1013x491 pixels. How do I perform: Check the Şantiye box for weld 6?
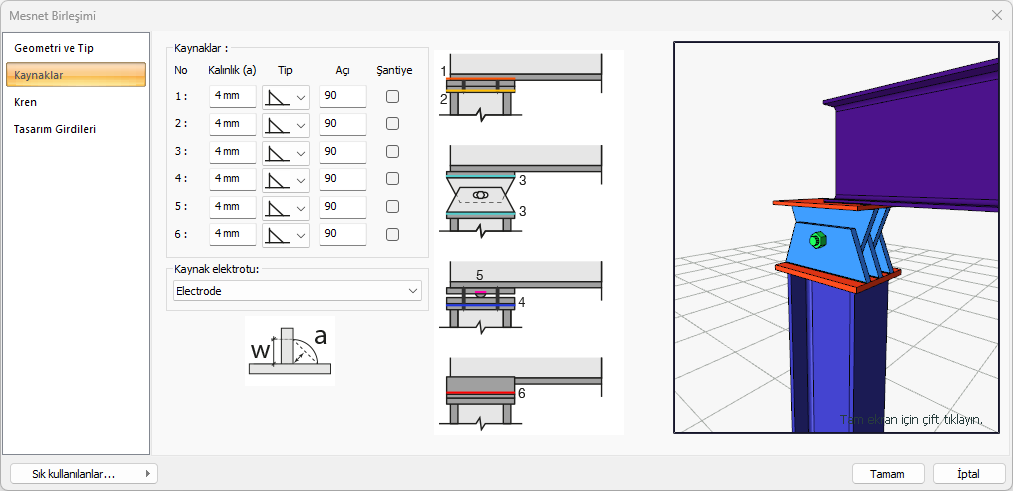click(393, 234)
